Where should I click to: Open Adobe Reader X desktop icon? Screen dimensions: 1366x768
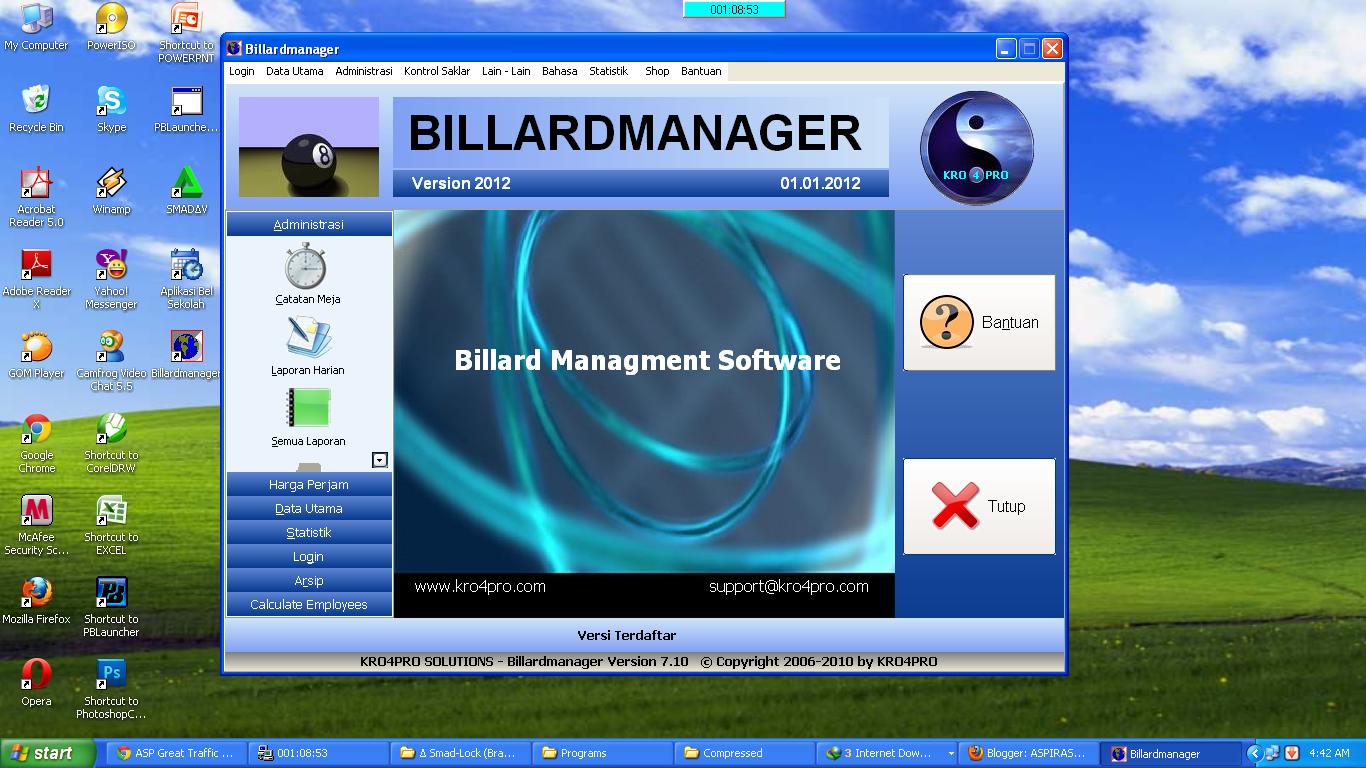36,279
